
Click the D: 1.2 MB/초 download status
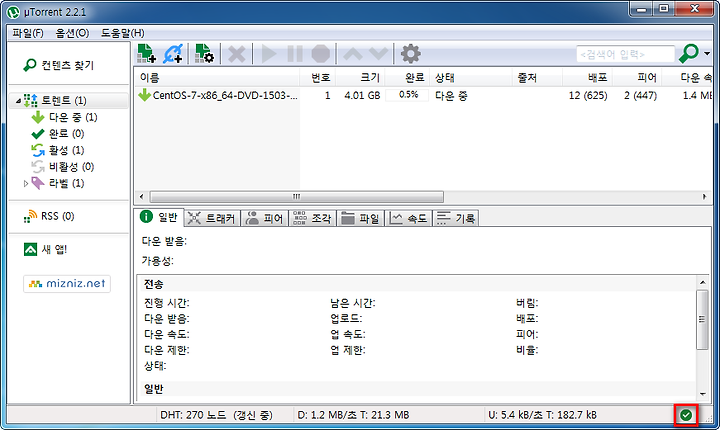[353, 415]
